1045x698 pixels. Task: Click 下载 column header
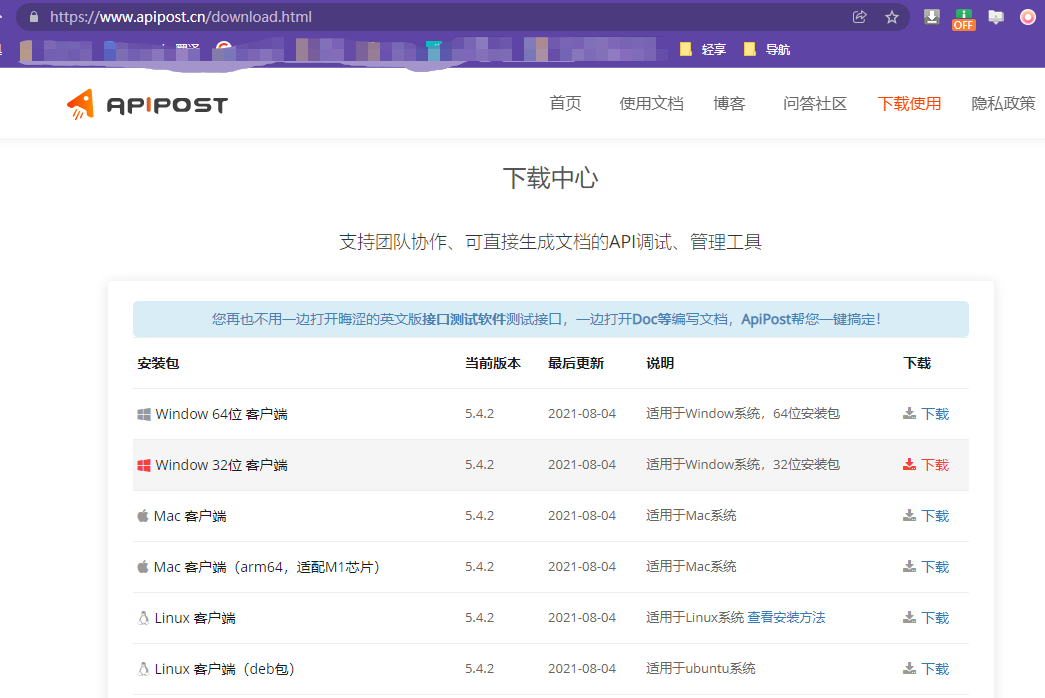pyautogui.click(x=917, y=363)
